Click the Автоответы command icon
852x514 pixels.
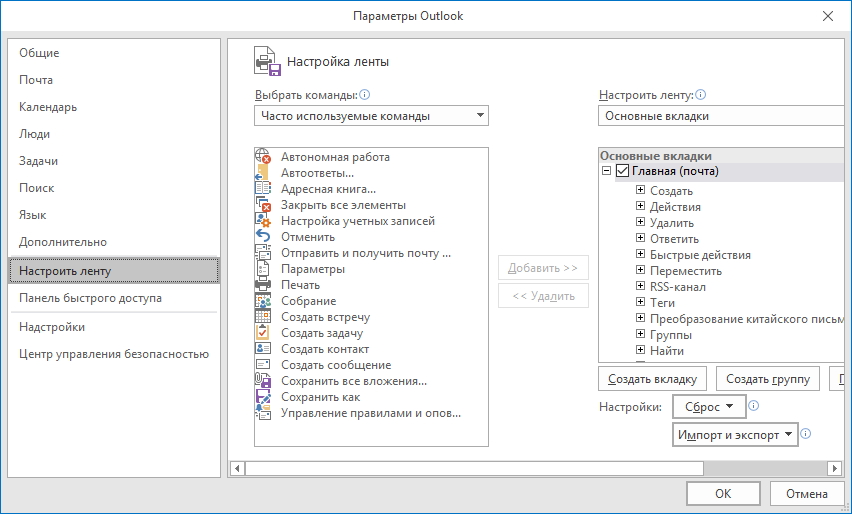(x=263, y=173)
